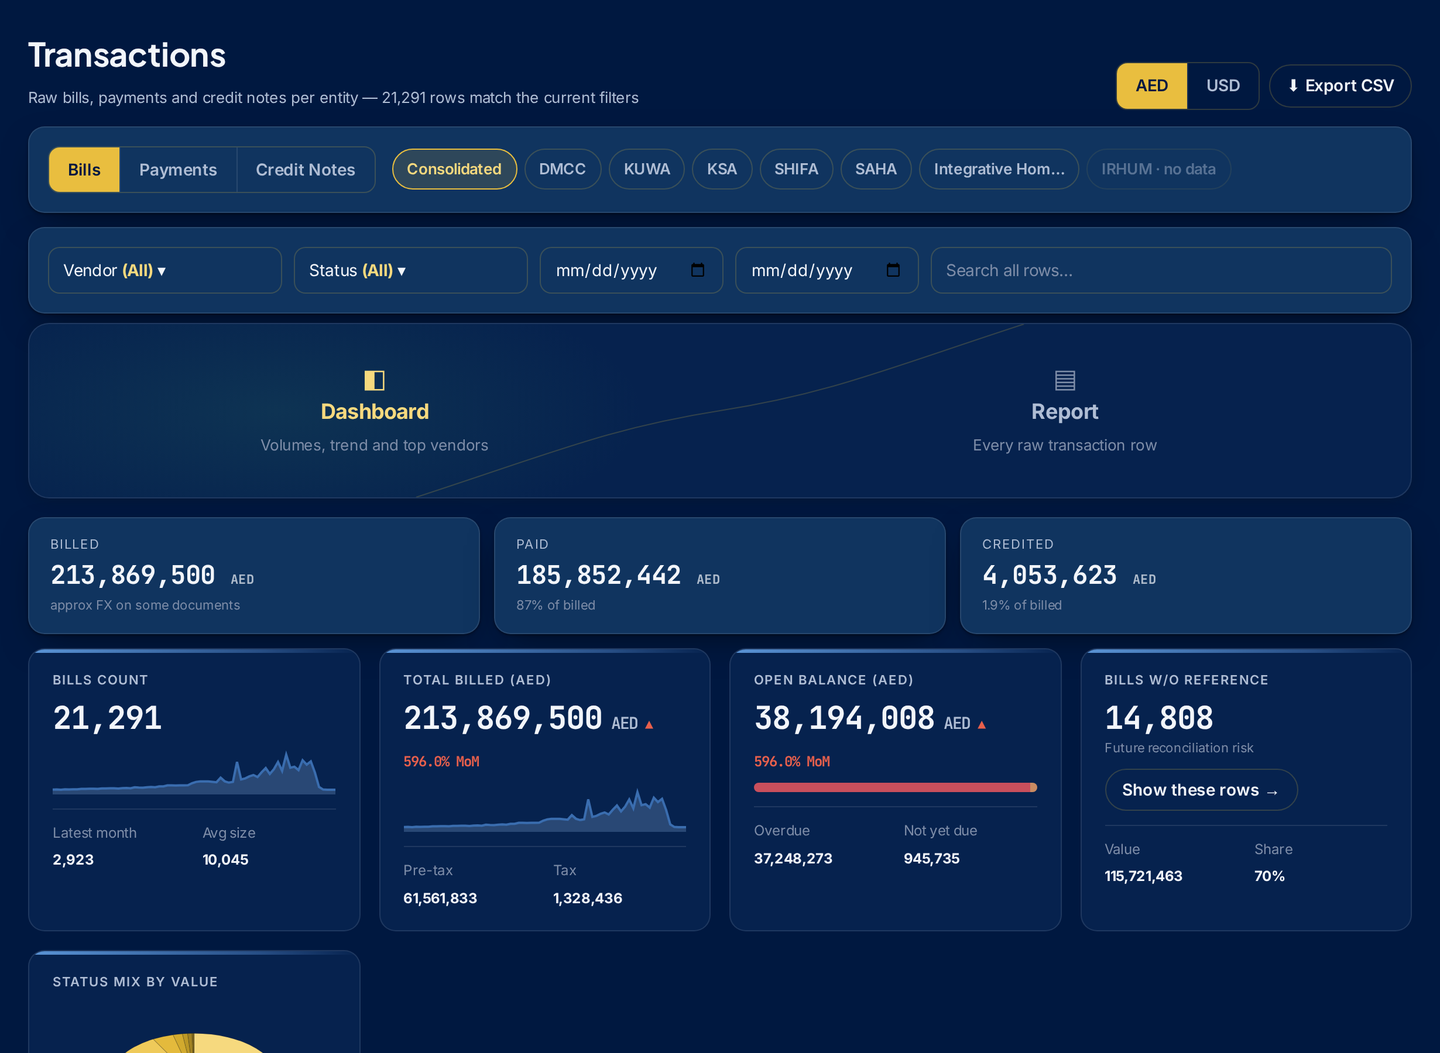The width and height of the screenshot is (1440, 1053).
Task: Switch to the Payments tab
Action: [178, 170]
